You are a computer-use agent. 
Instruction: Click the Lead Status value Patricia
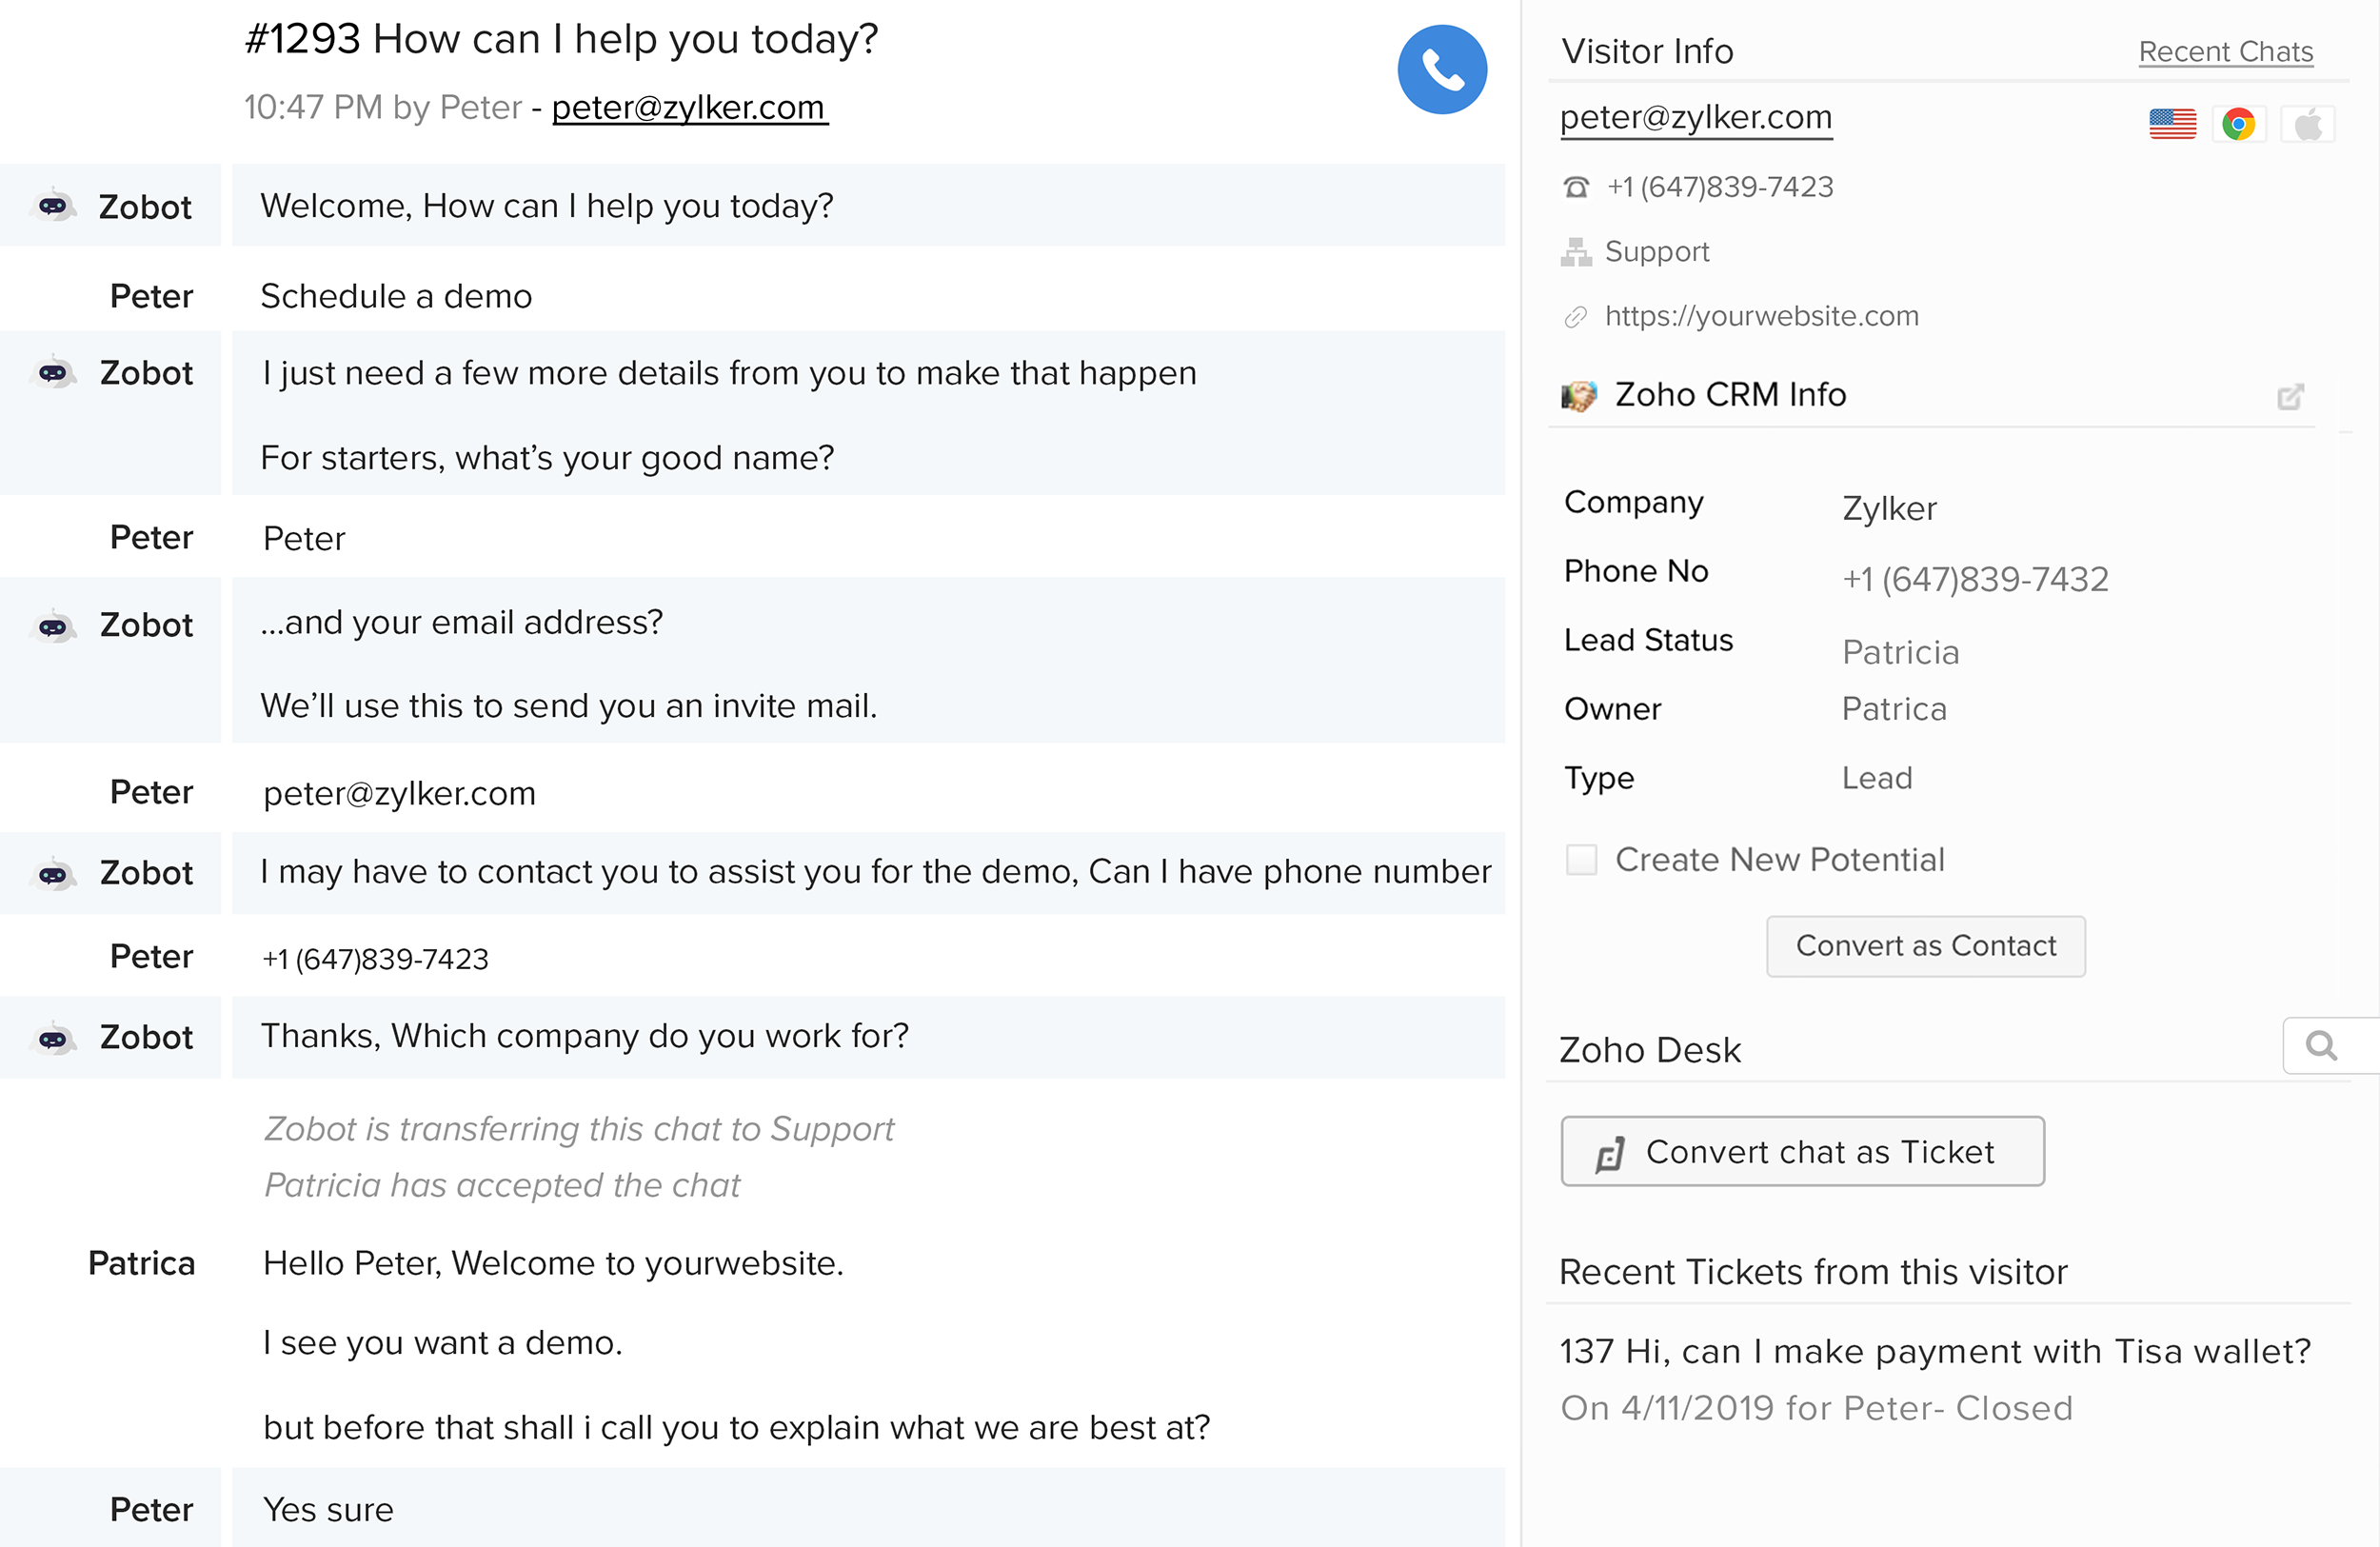click(1900, 652)
